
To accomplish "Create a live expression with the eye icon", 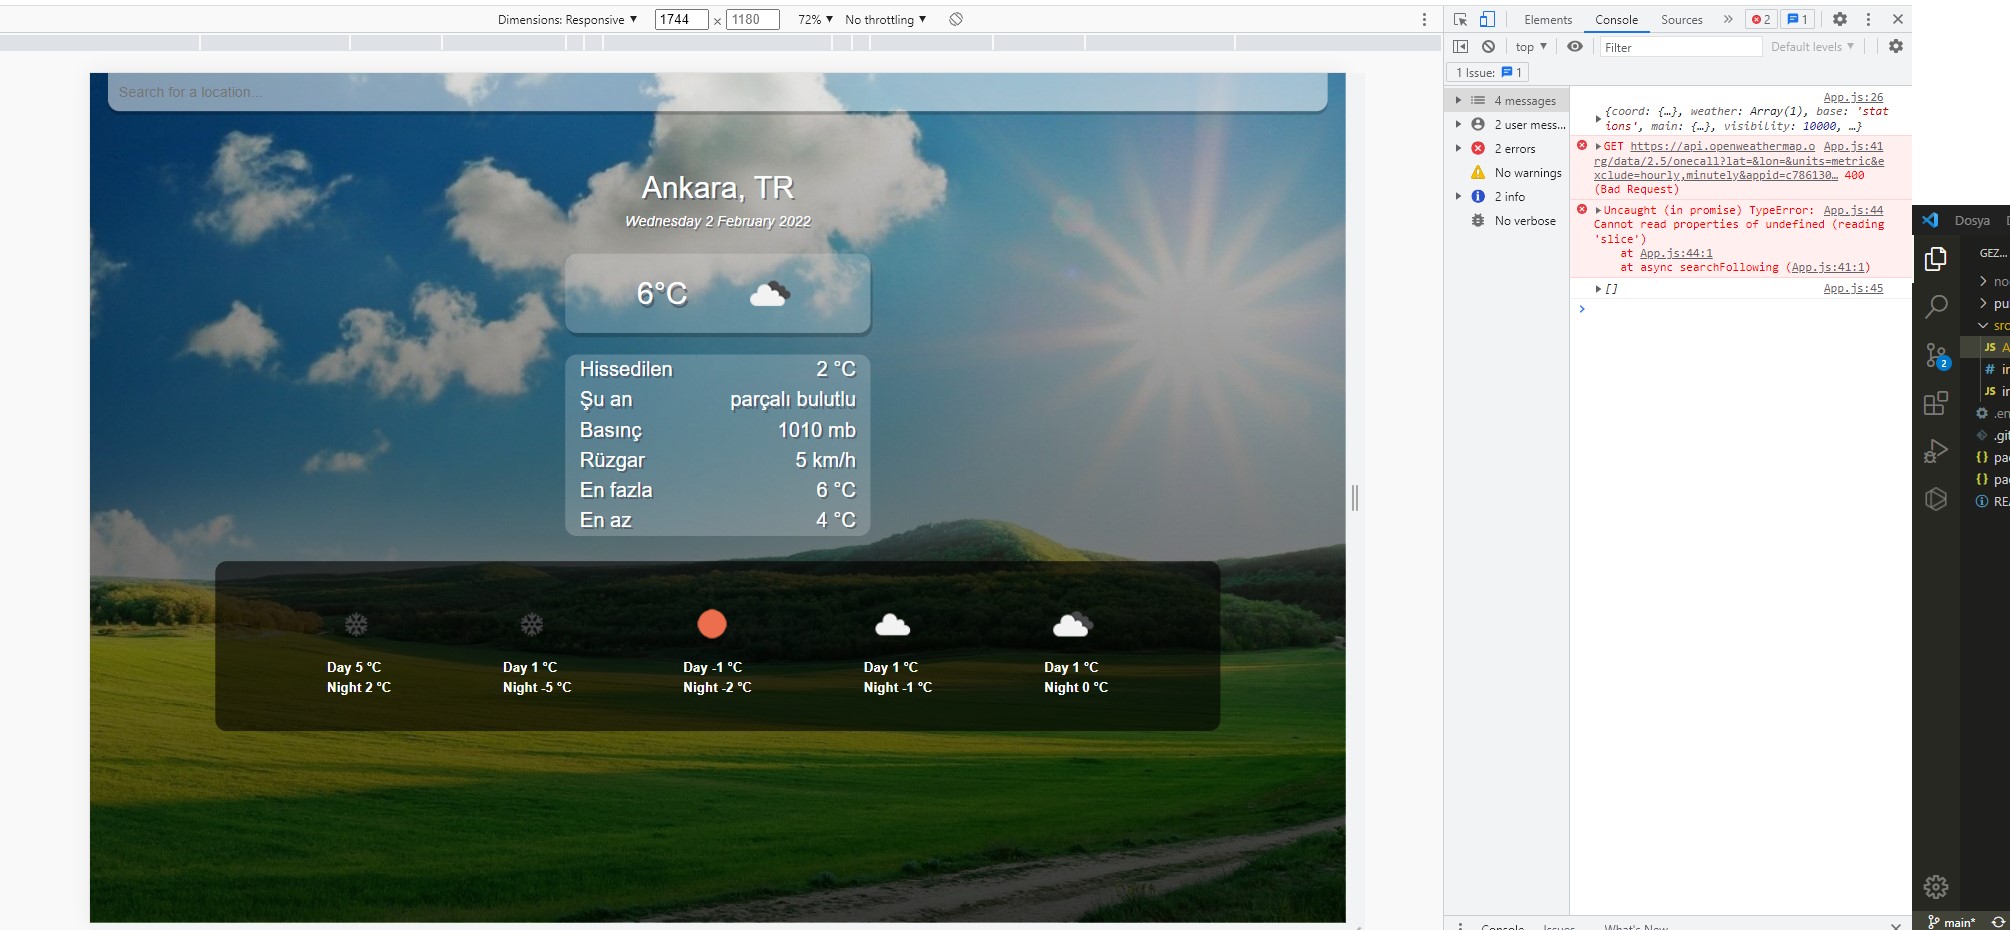I will (1575, 46).
